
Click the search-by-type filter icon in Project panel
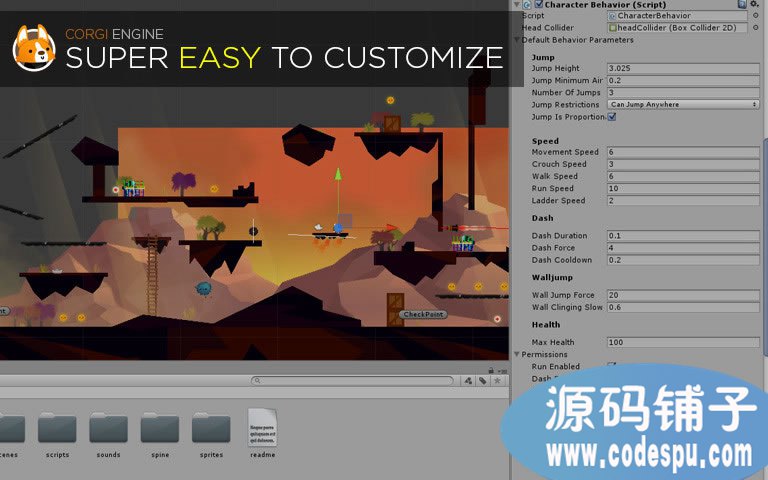point(468,381)
